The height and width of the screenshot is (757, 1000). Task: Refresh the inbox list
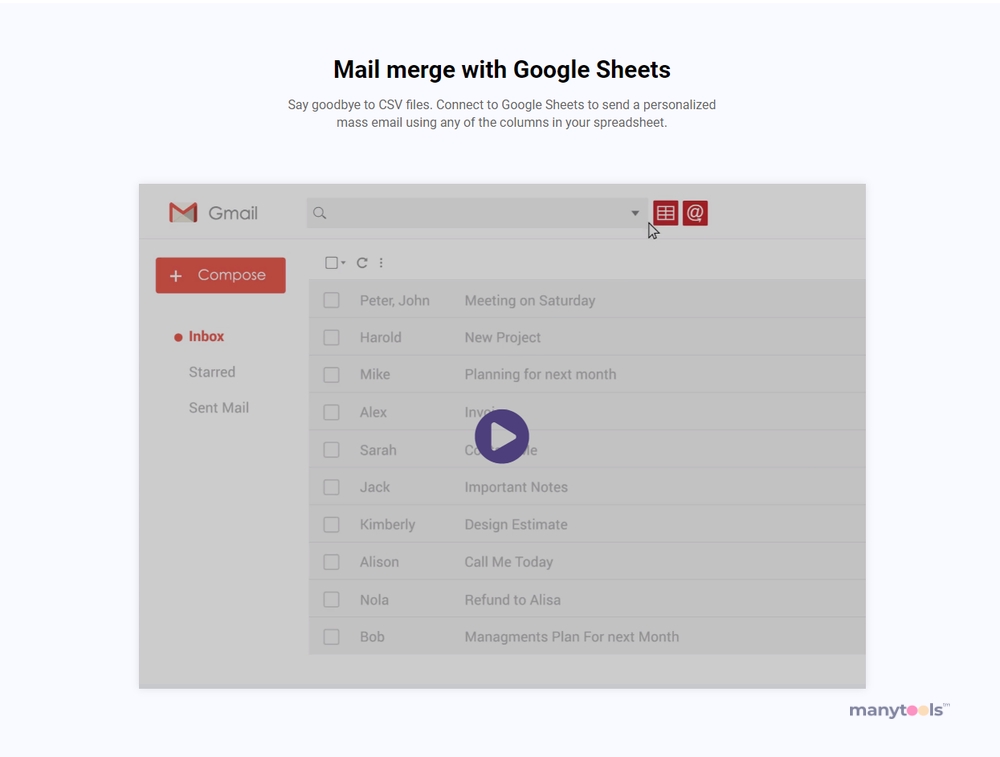tap(362, 263)
